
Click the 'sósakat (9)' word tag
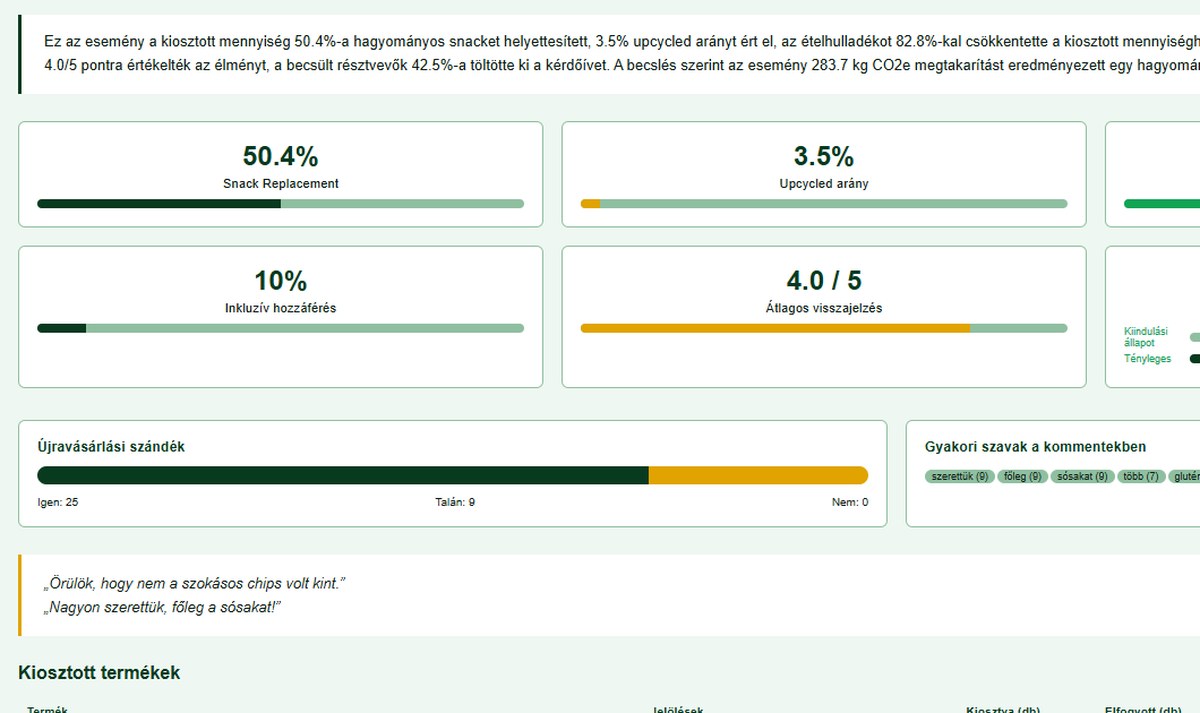pyautogui.click(x=1082, y=477)
